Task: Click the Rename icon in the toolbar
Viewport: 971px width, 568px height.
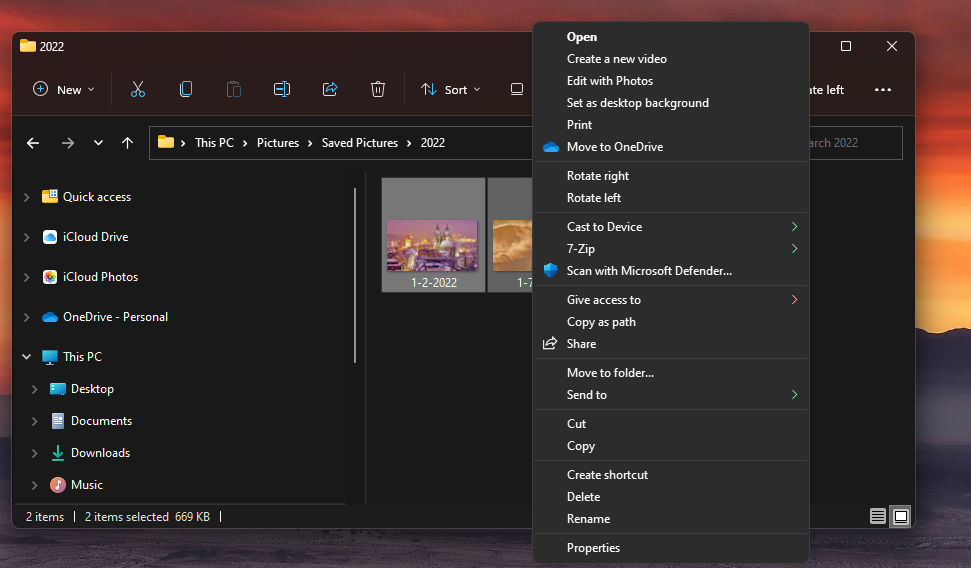Action: [x=282, y=89]
